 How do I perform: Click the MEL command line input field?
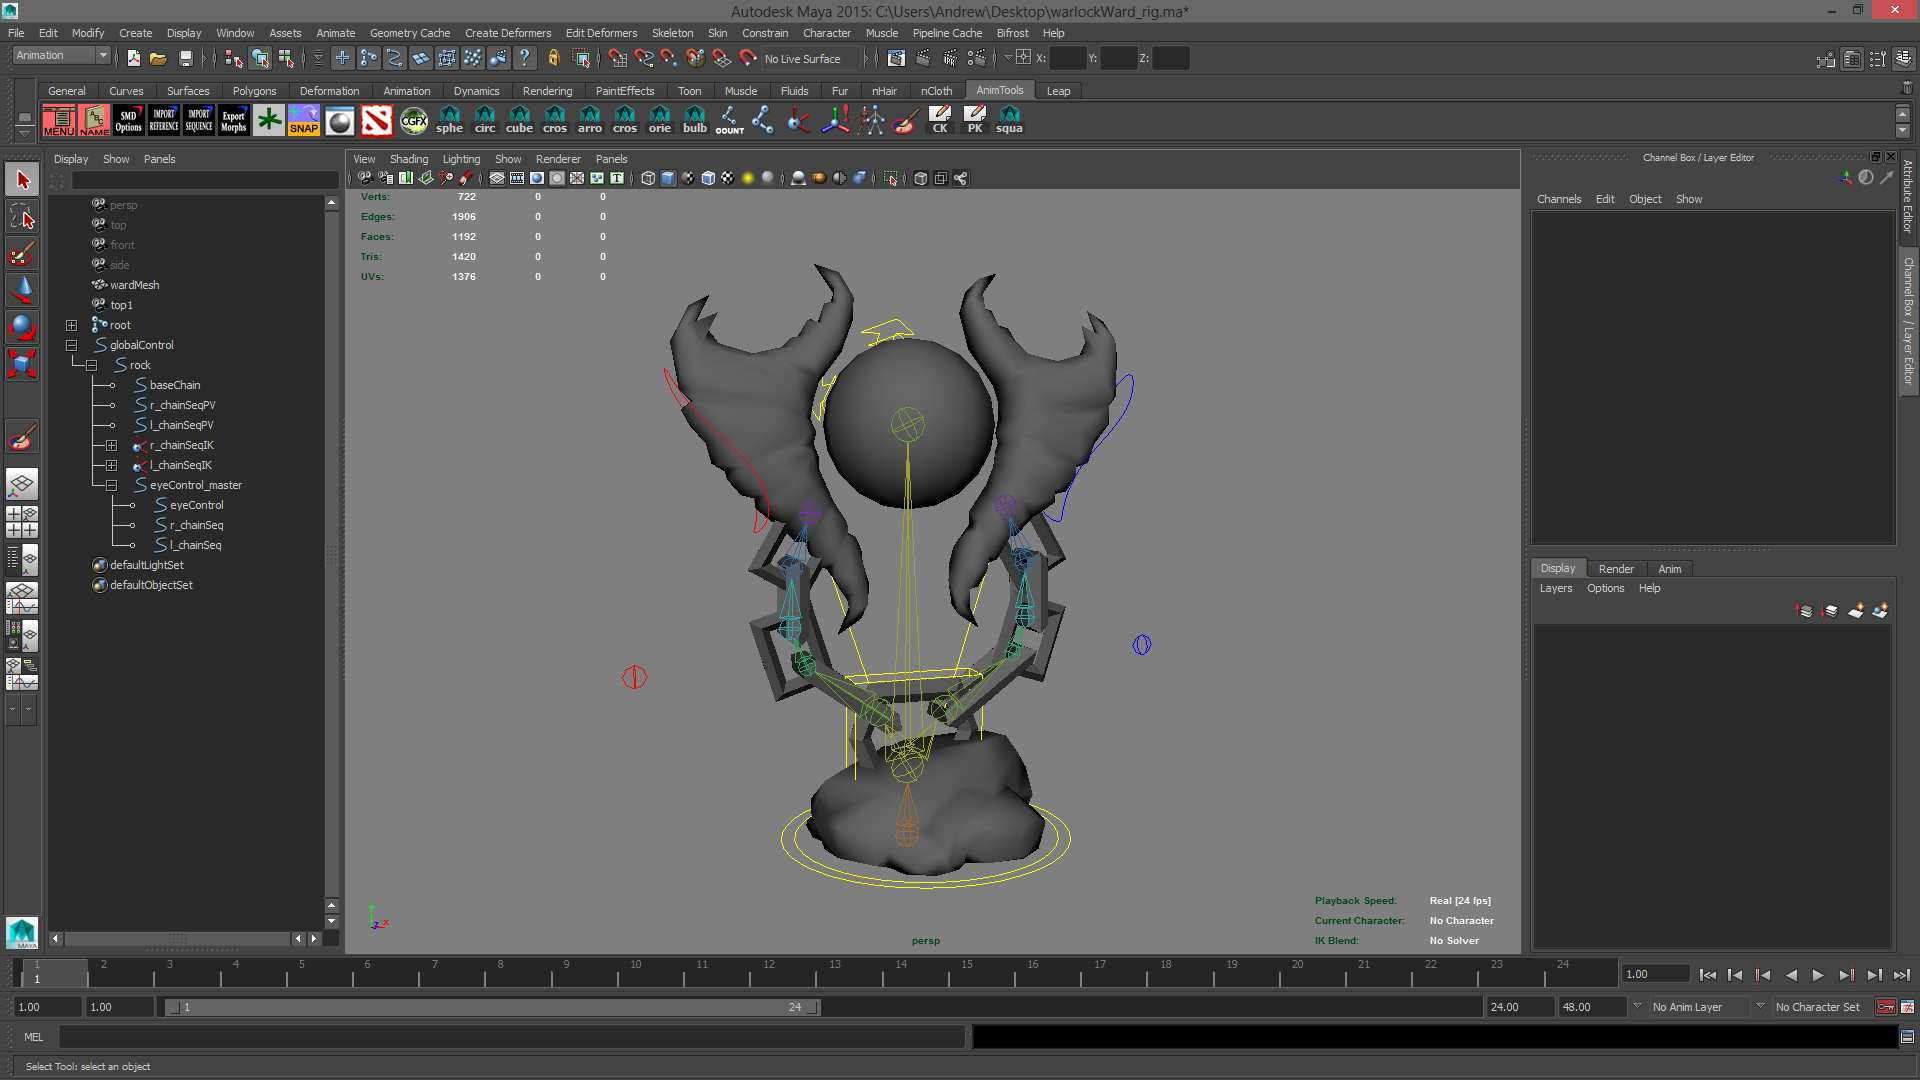coord(510,1037)
